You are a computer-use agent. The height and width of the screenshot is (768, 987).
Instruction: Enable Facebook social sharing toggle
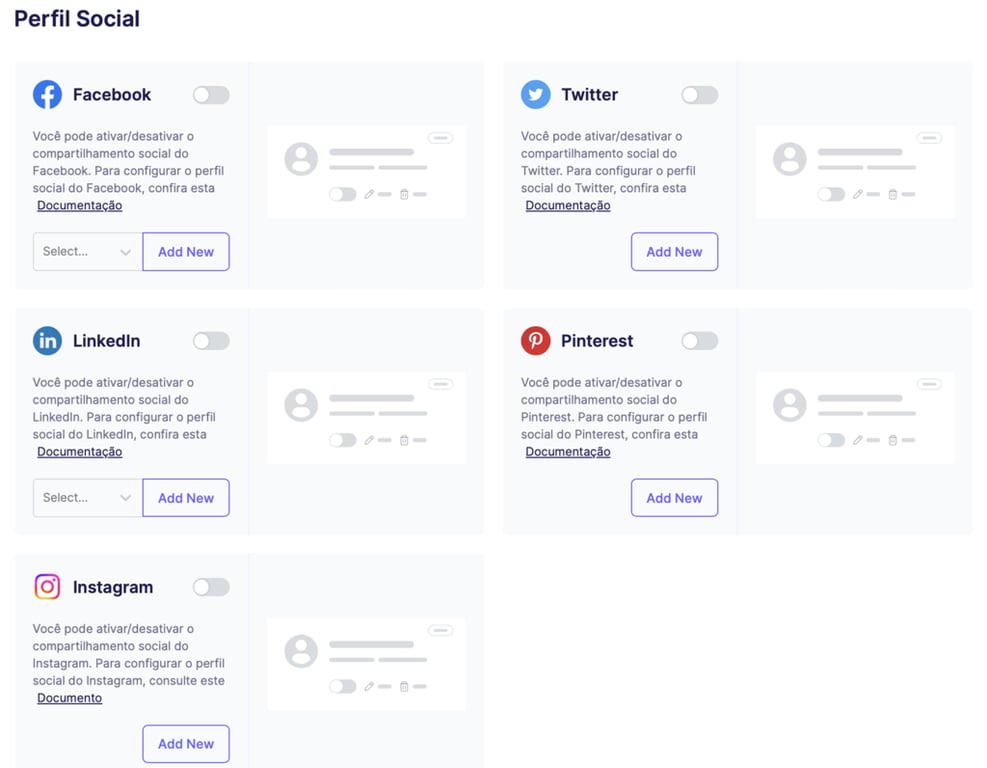211,94
